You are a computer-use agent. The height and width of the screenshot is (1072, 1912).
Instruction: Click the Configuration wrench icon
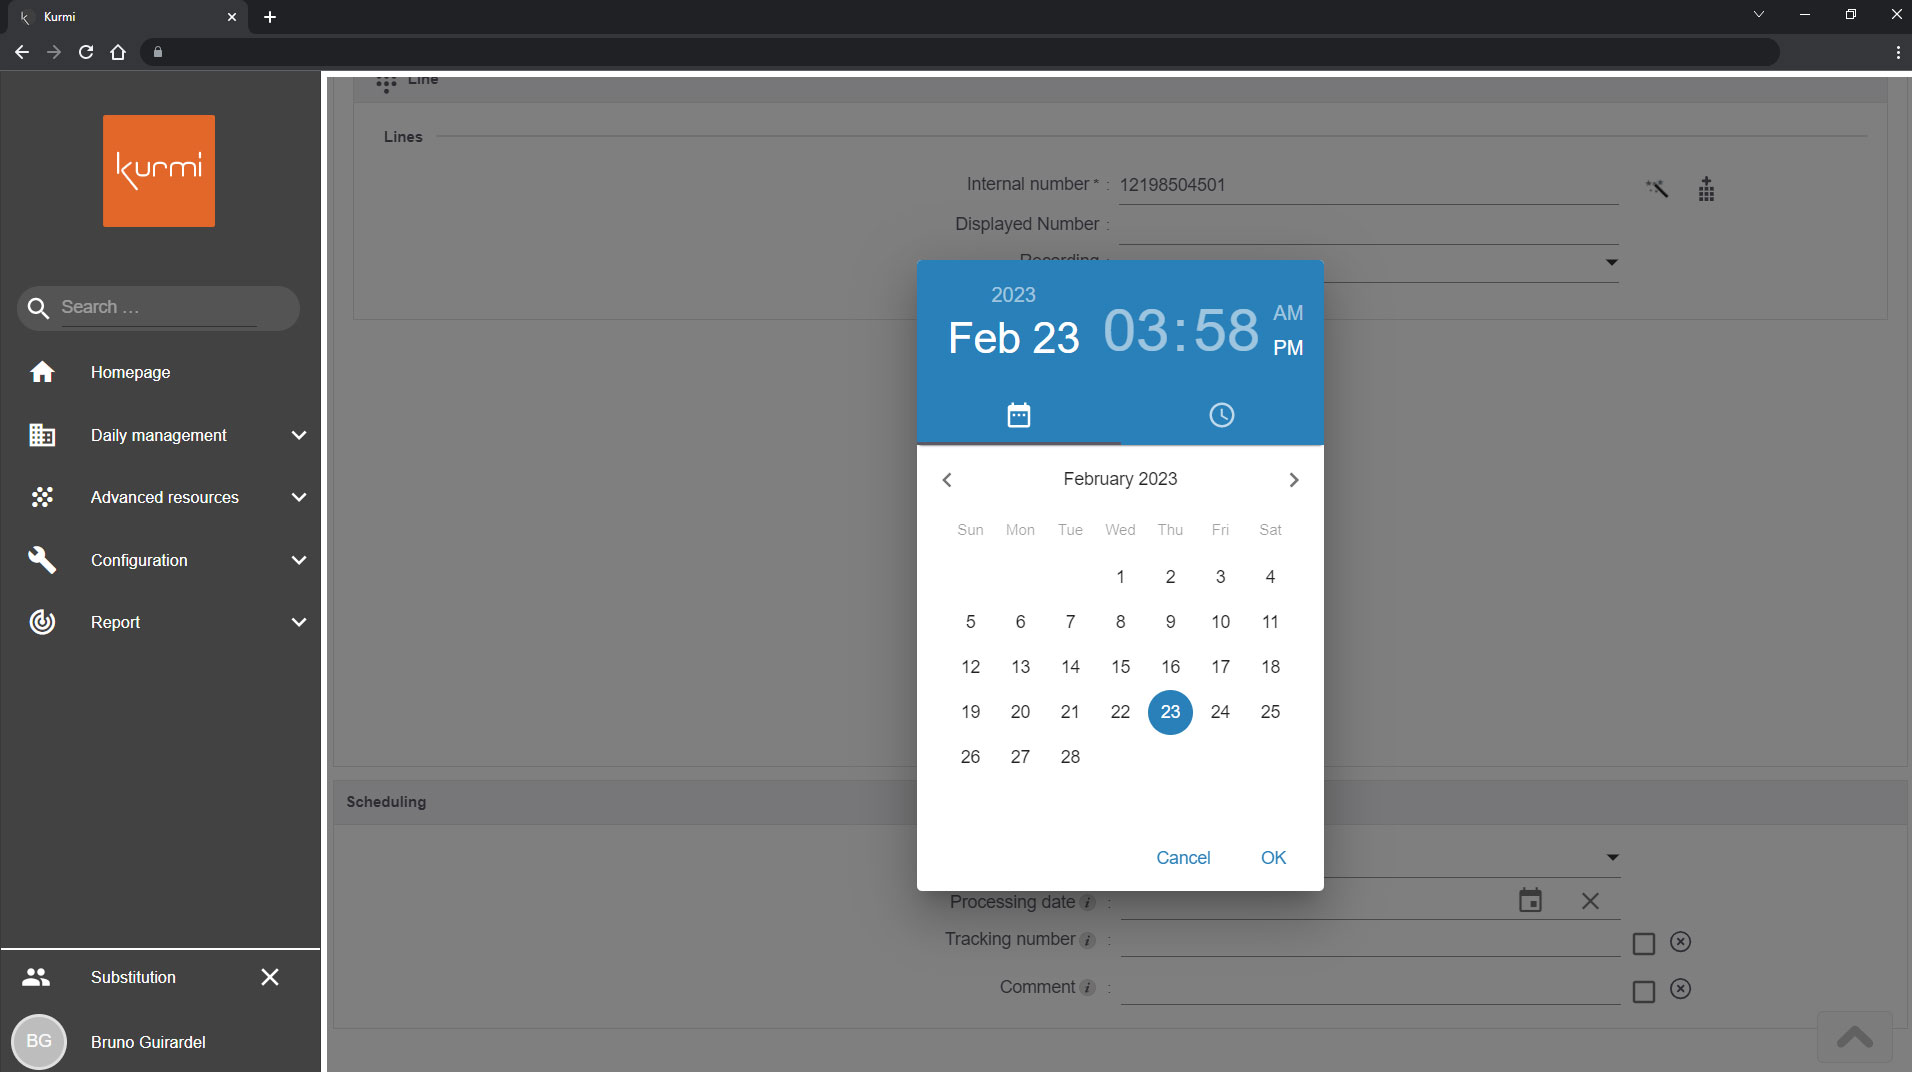(42, 560)
